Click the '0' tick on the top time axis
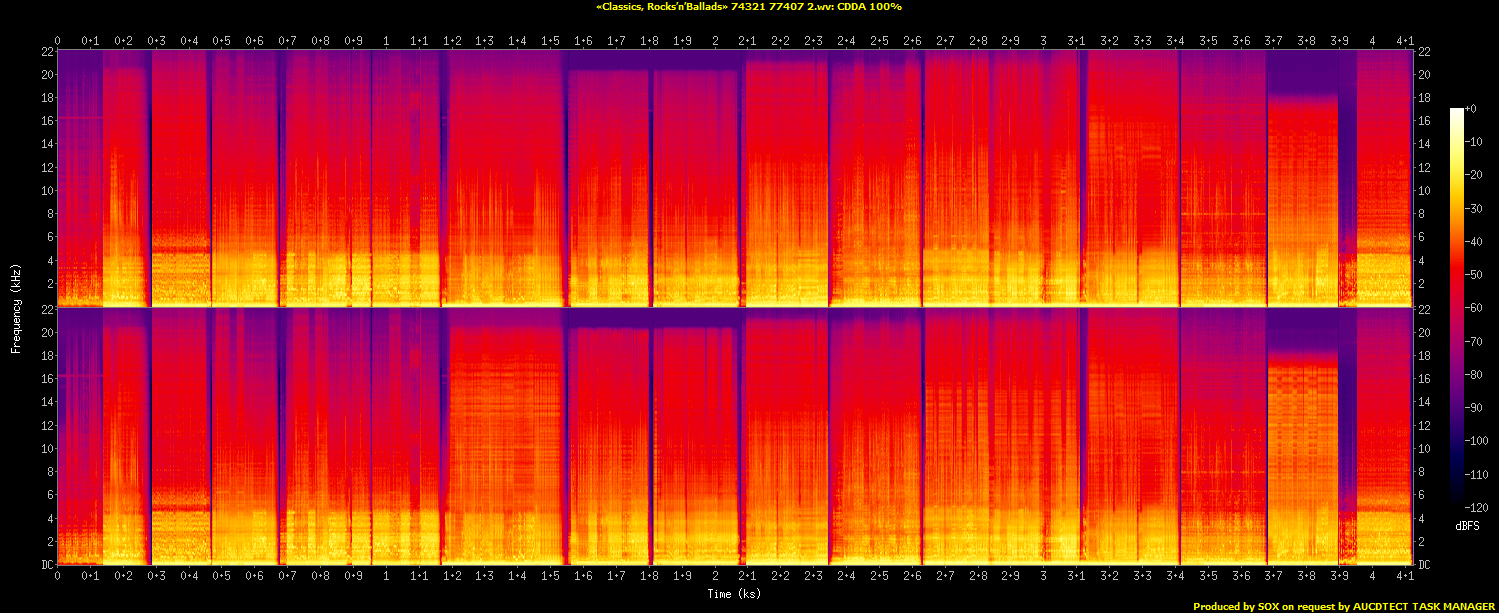1499x613 pixels. click(58, 41)
